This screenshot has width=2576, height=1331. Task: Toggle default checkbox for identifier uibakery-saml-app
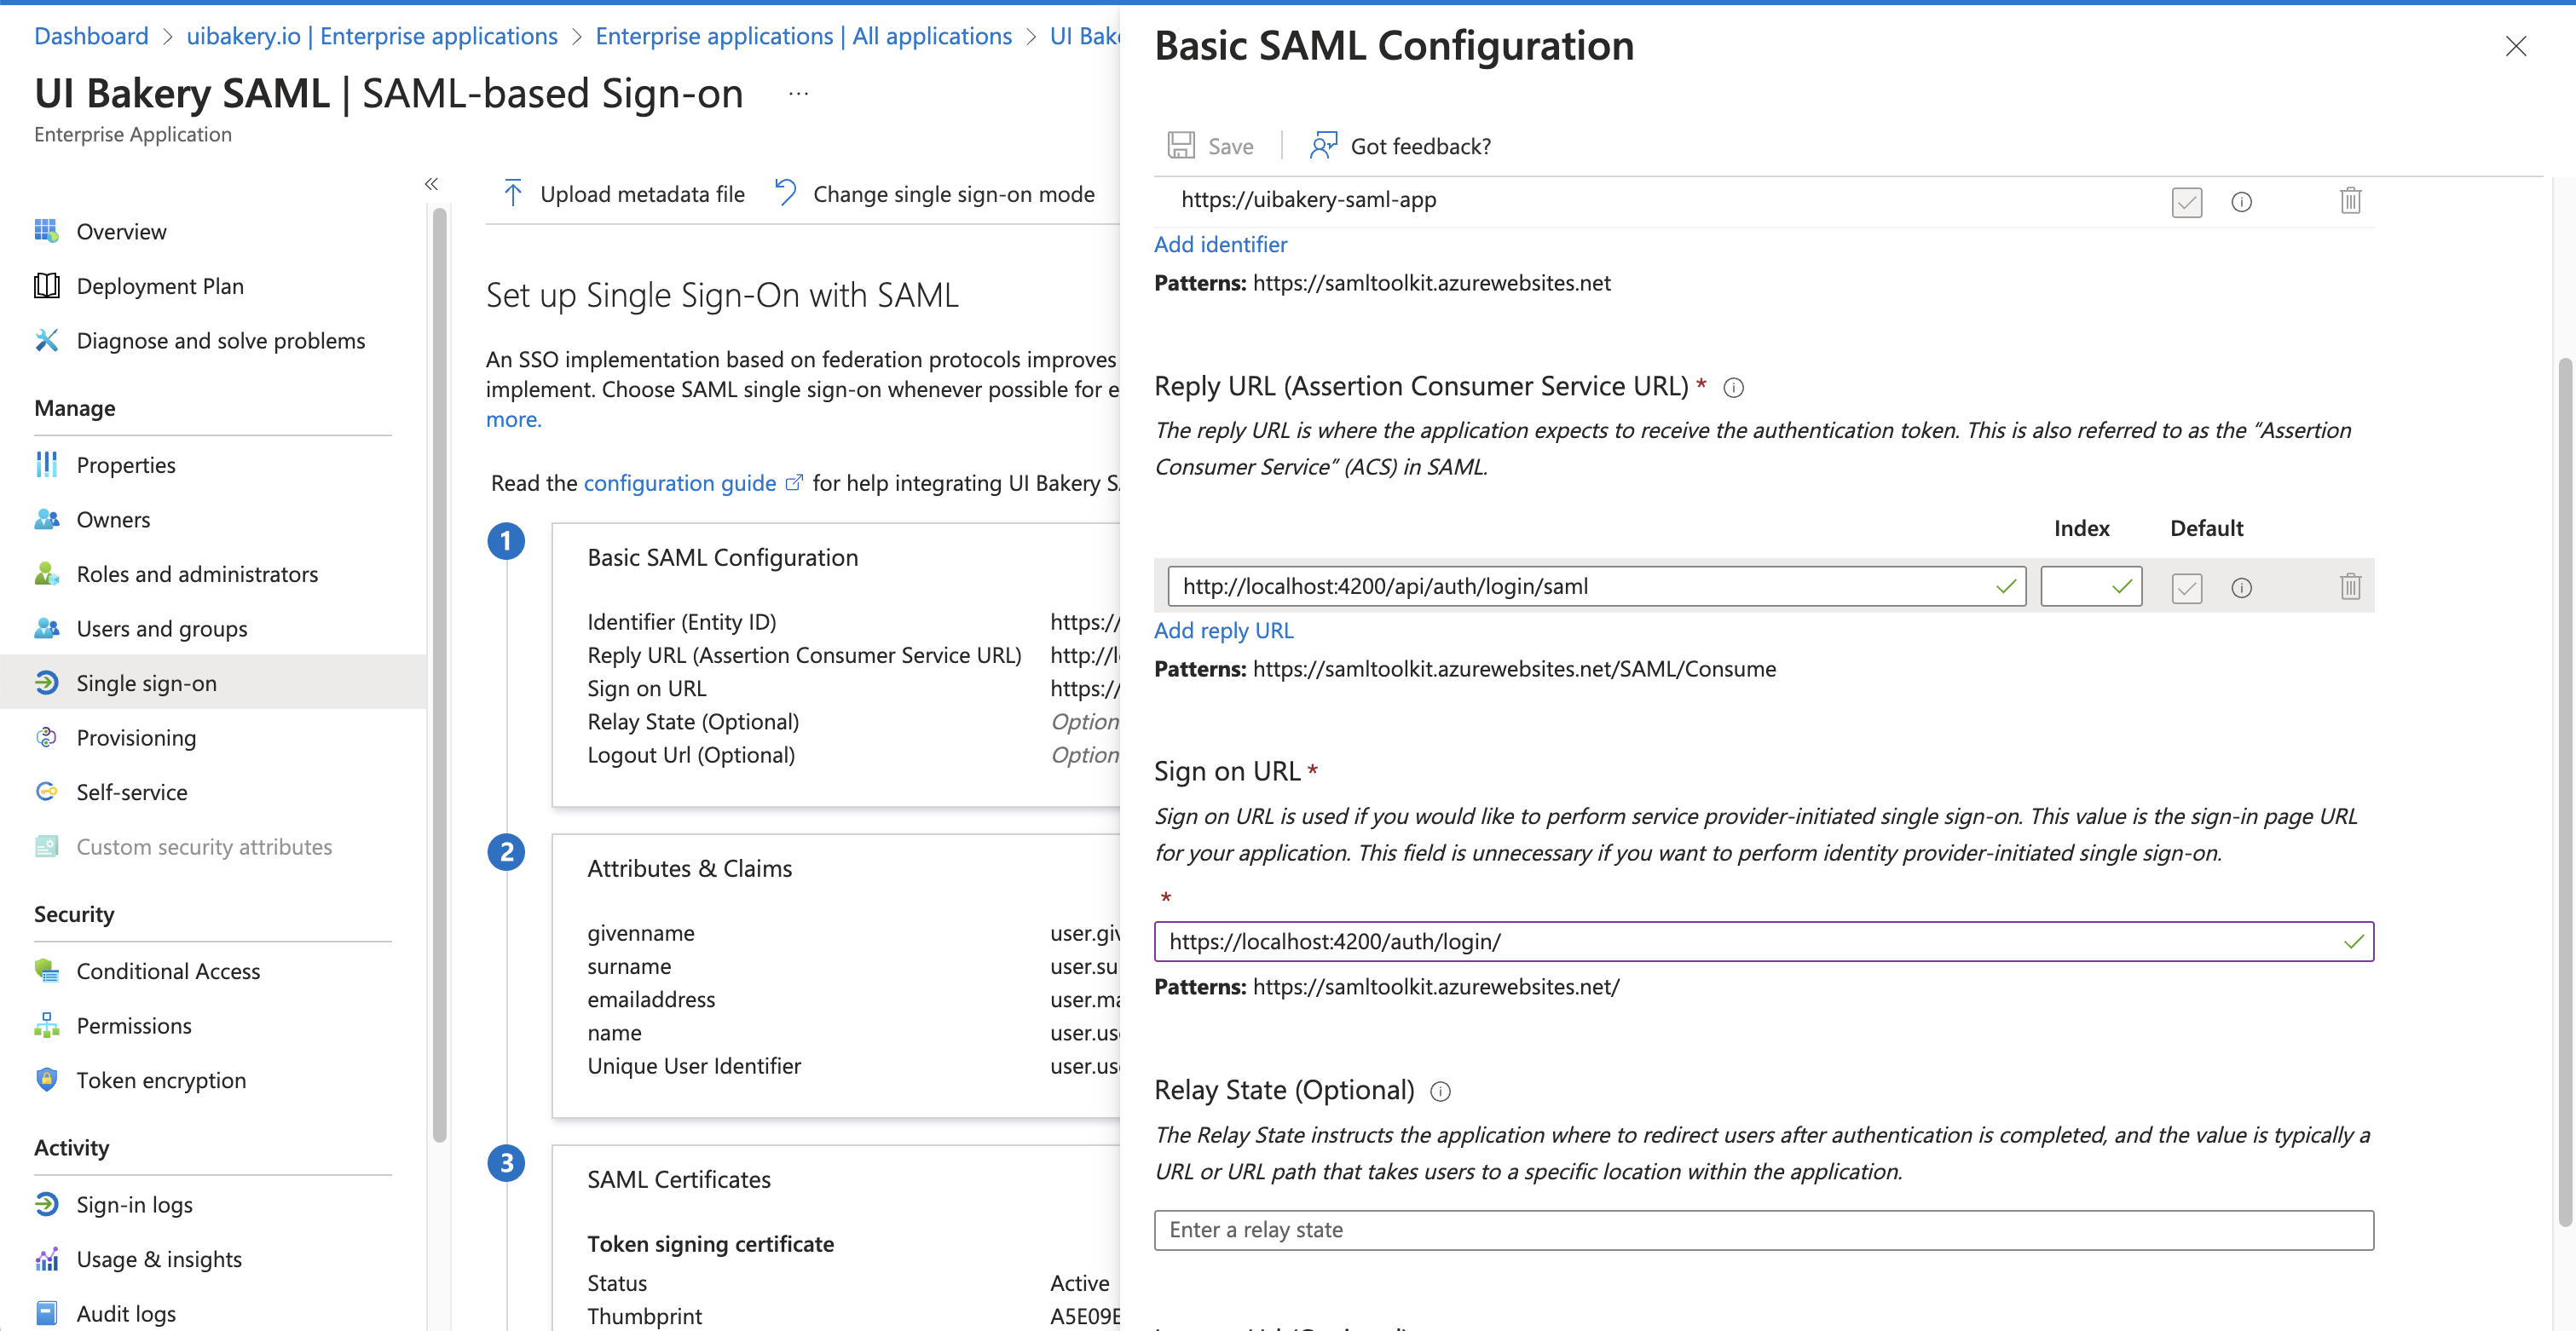pos(2186,202)
